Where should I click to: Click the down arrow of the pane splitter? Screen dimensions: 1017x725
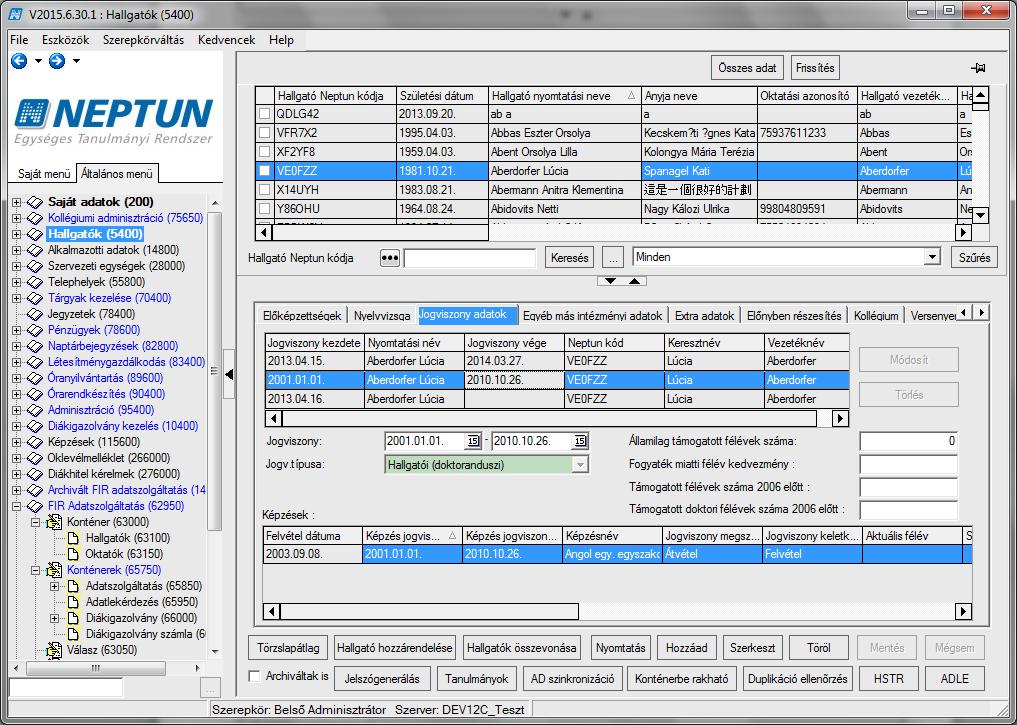tap(610, 281)
